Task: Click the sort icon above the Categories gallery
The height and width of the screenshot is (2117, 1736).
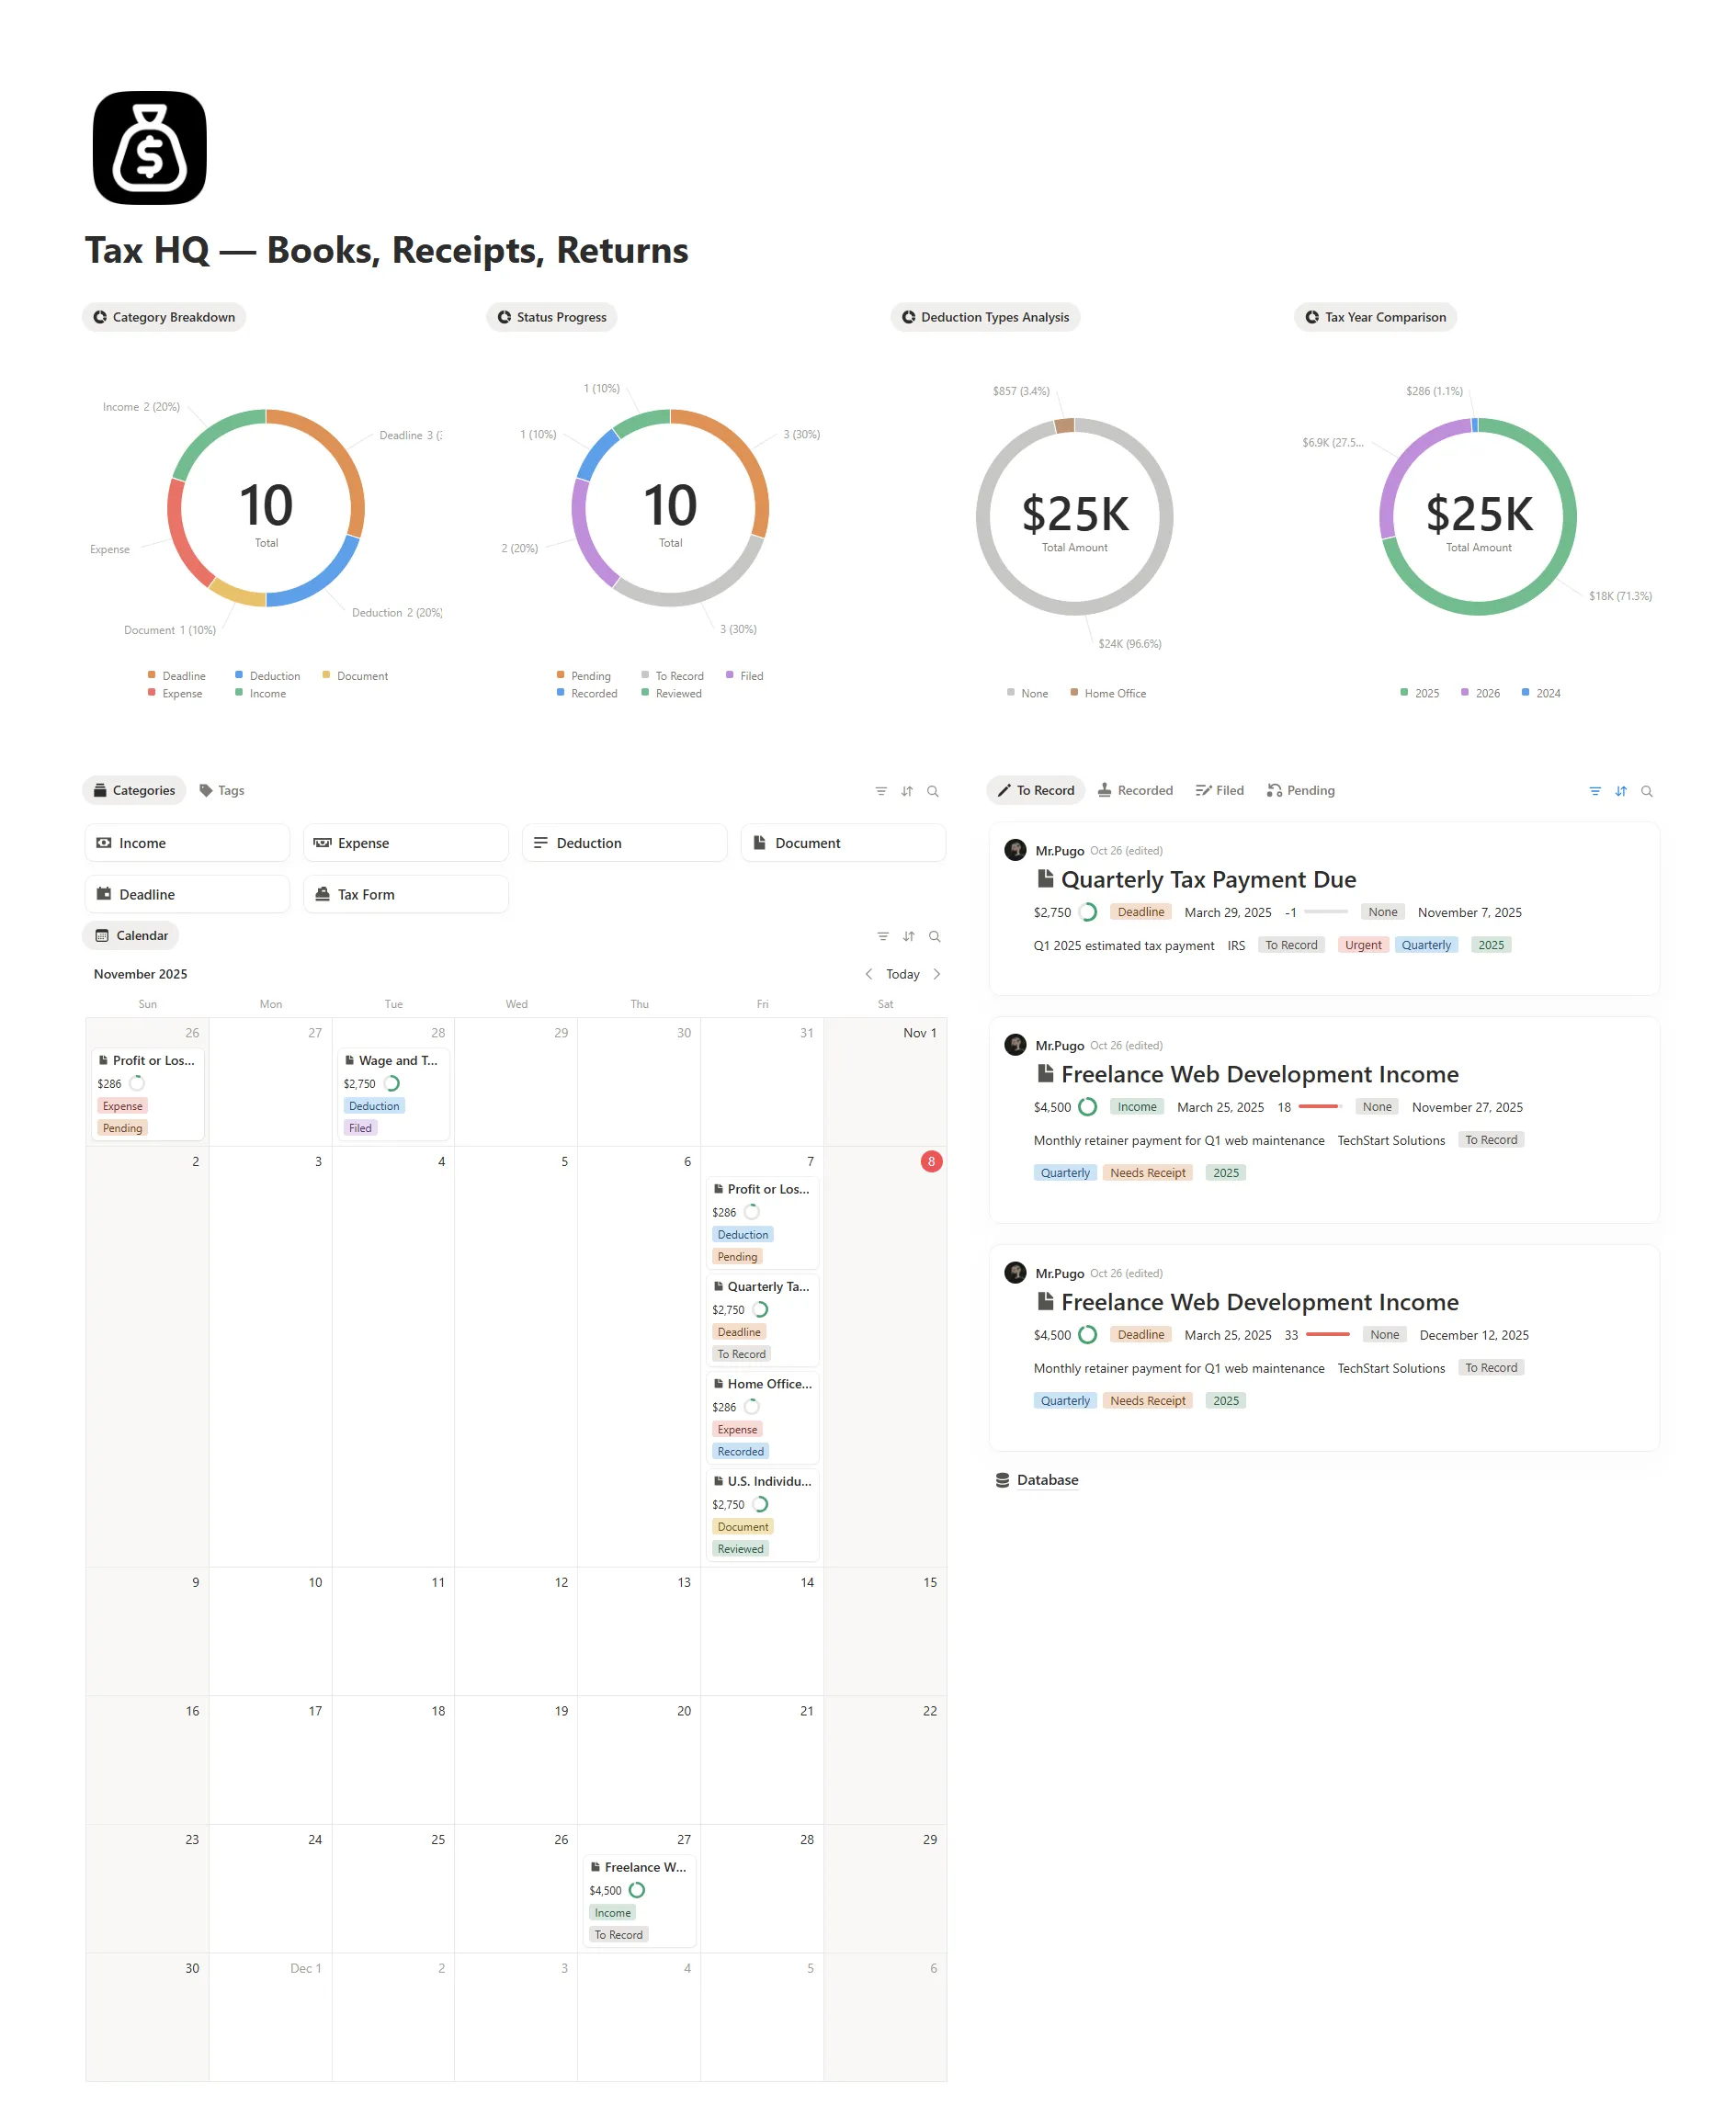Action: tap(906, 791)
